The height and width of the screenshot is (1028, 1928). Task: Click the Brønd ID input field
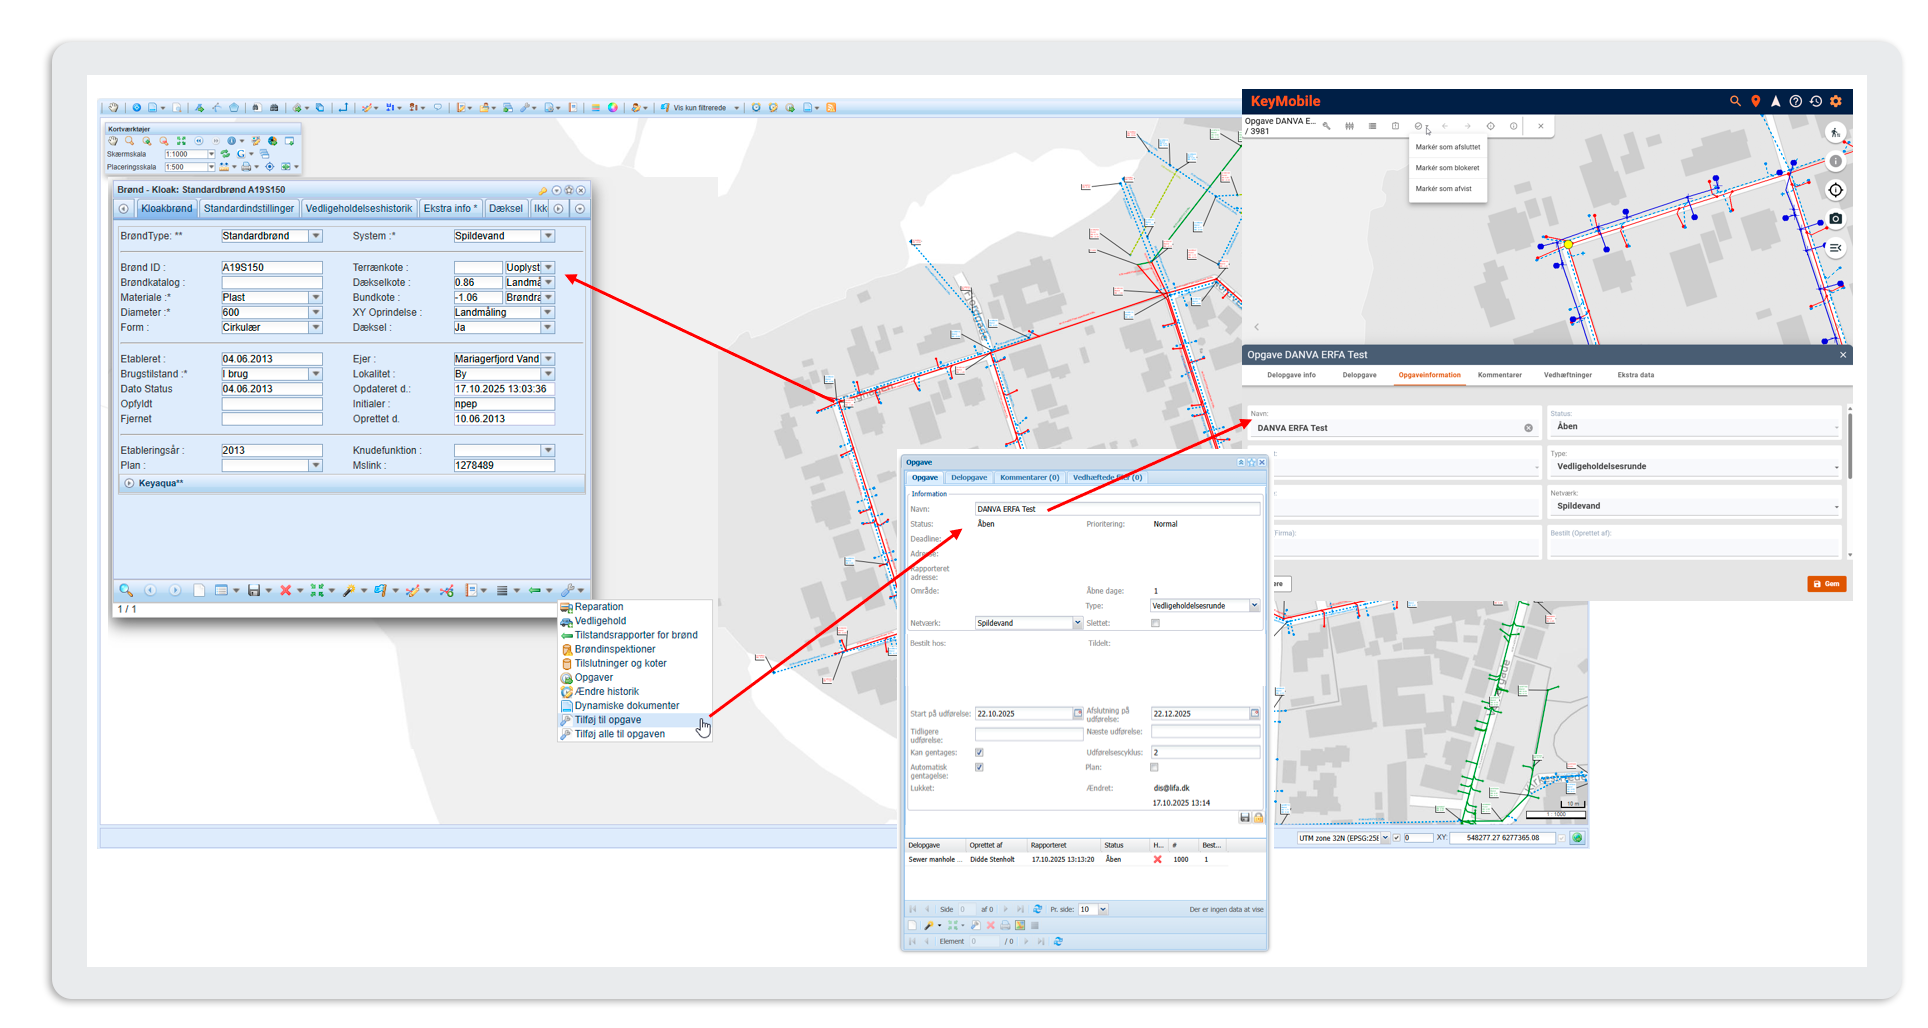click(271, 268)
